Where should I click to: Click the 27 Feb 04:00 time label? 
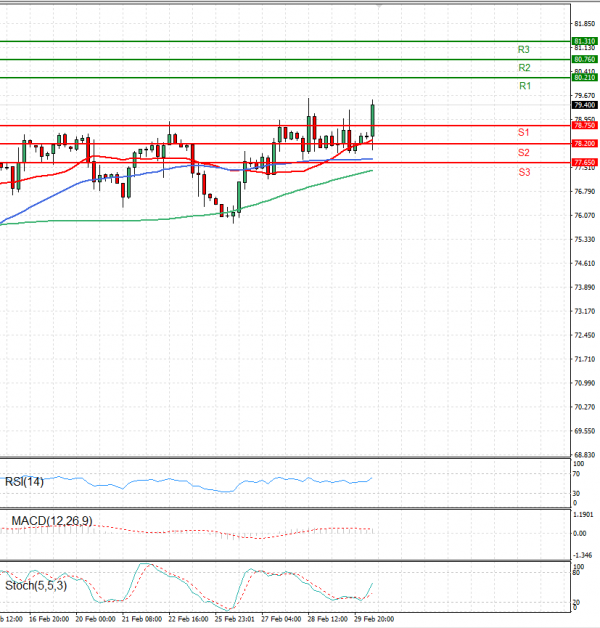click(281, 619)
